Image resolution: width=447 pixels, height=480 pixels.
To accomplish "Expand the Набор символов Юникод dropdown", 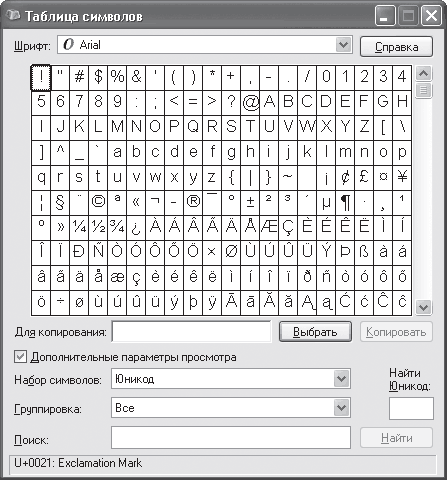I will 231,379.
